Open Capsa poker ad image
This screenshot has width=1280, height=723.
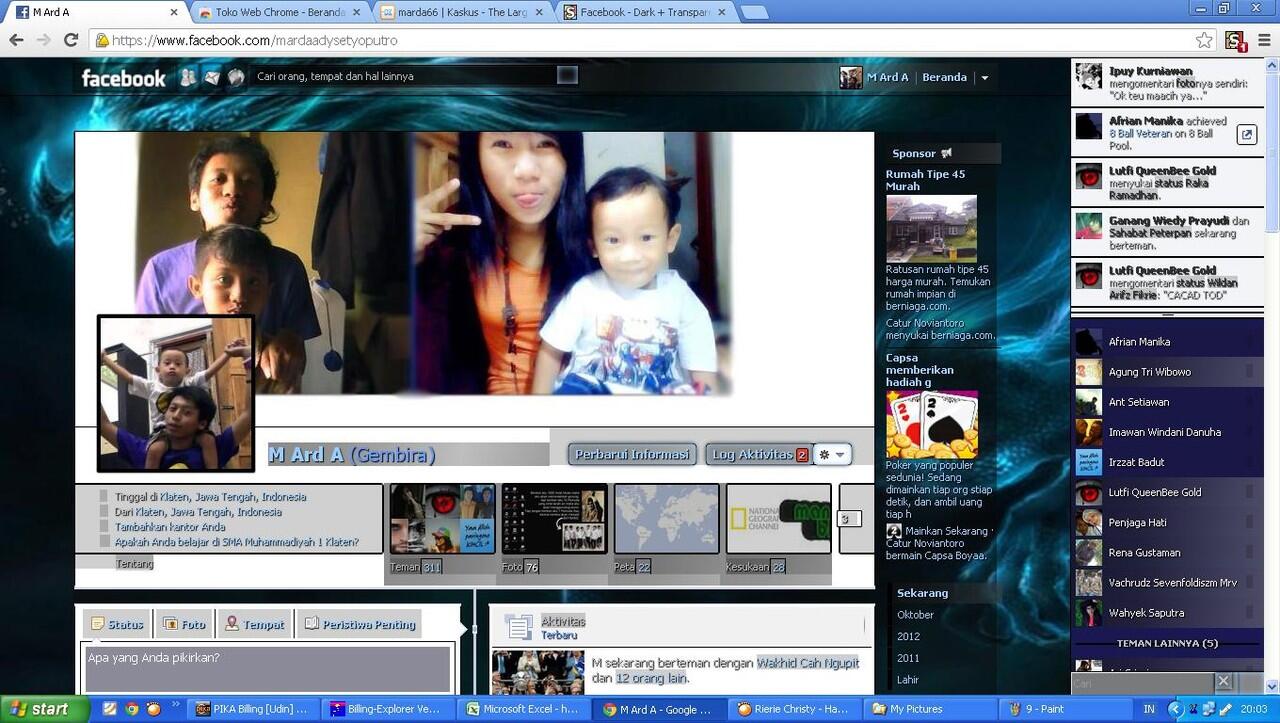click(931, 424)
